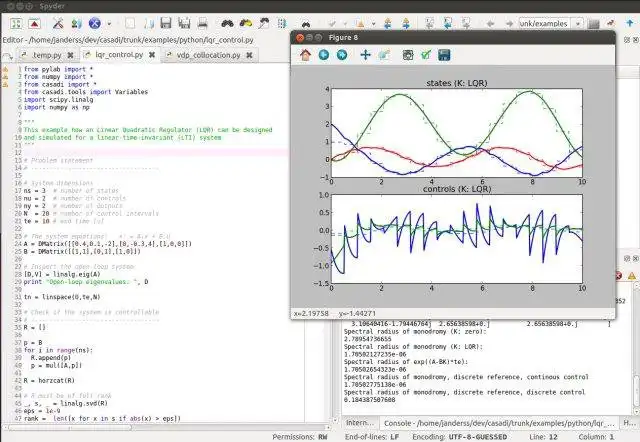Viewport: 640px width, 442px height.
Task: Expand dropdown arrow beside Python path icon
Action: tap(109, 22)
